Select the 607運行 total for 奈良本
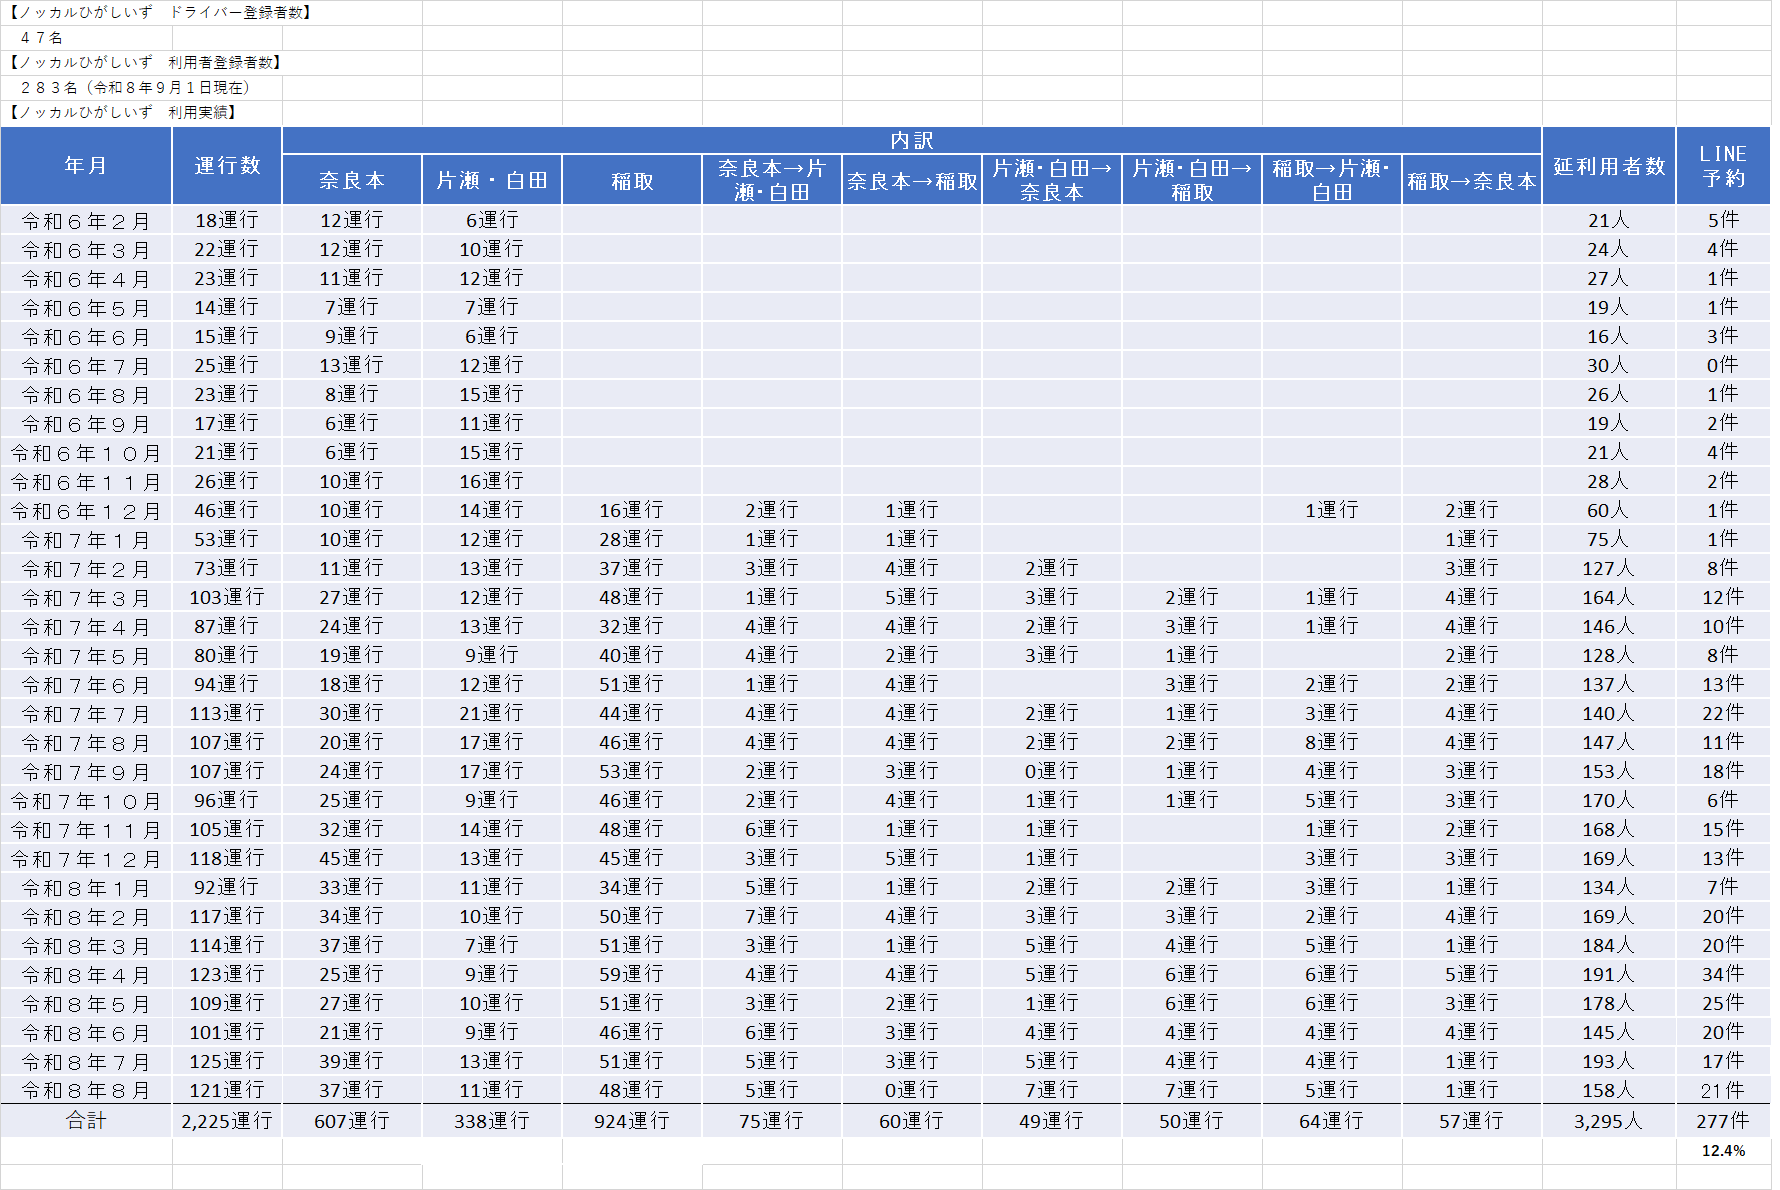Image resolution: width=1780 pixels, height=1190 pixels. (352, 1121)
